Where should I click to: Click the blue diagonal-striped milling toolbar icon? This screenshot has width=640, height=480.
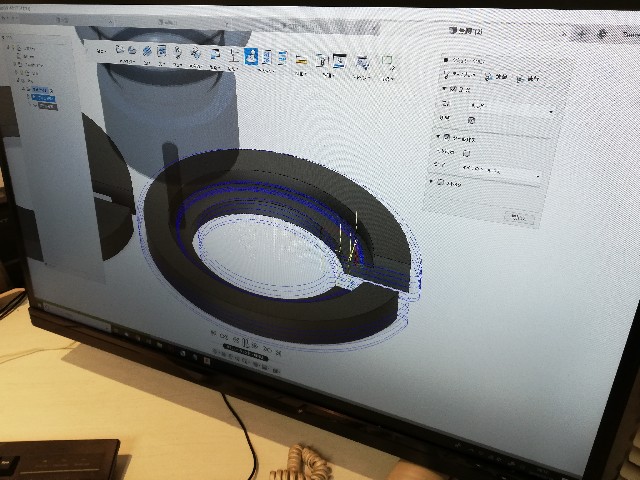147,51
